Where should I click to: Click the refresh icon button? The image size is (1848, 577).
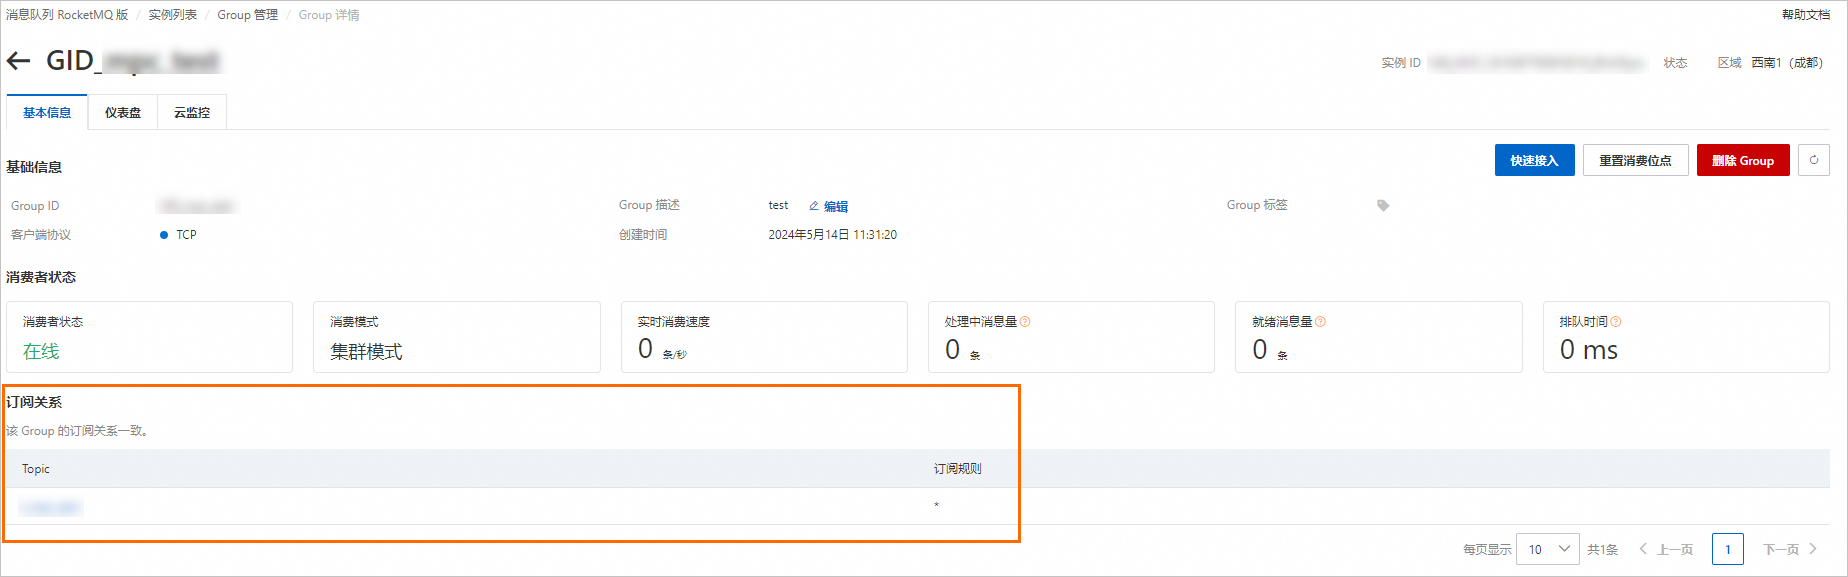(x=1814, y=160)
